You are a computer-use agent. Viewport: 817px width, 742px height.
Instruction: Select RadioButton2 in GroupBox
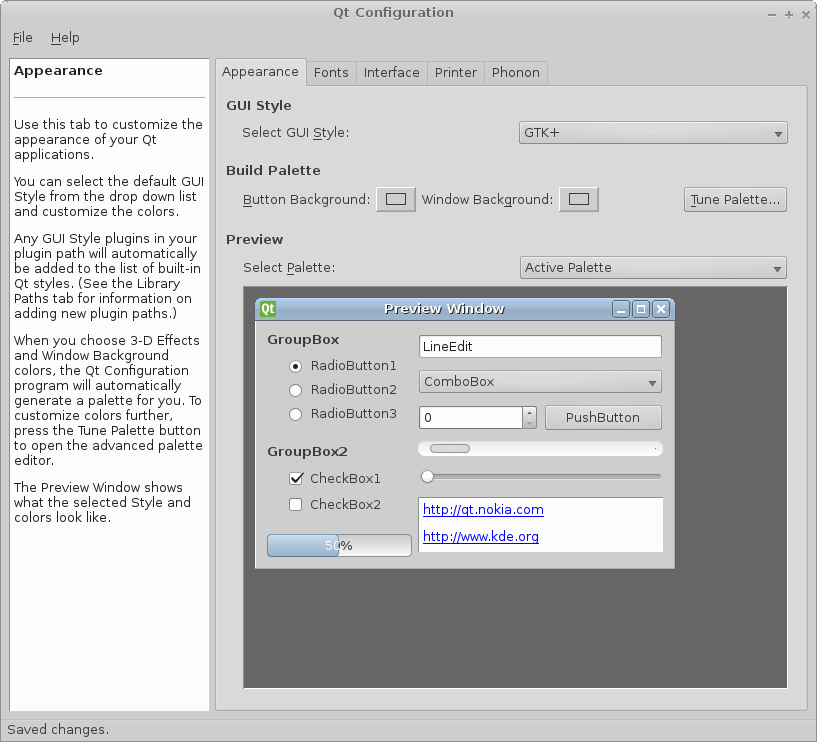click(x=295, y=390)
